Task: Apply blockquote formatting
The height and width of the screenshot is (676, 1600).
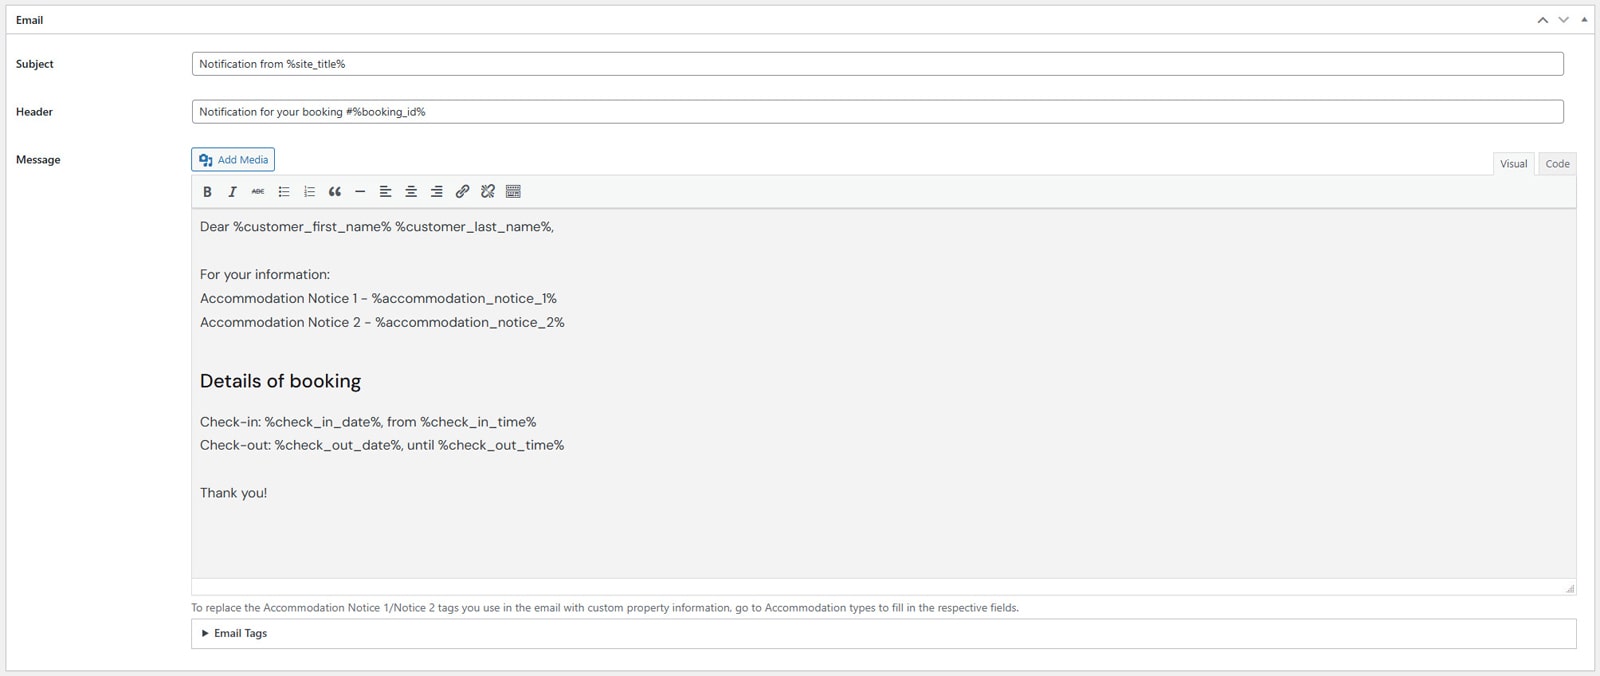Action: tap(335, 192)
